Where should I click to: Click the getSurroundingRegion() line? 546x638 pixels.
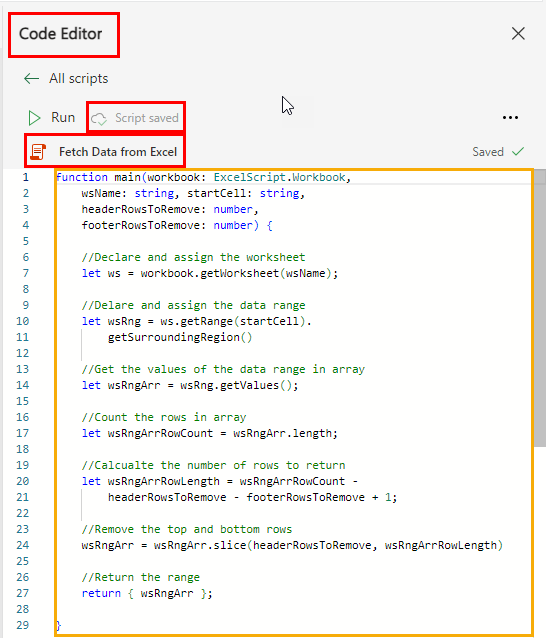pyautogui.click(x=180, y=337)
